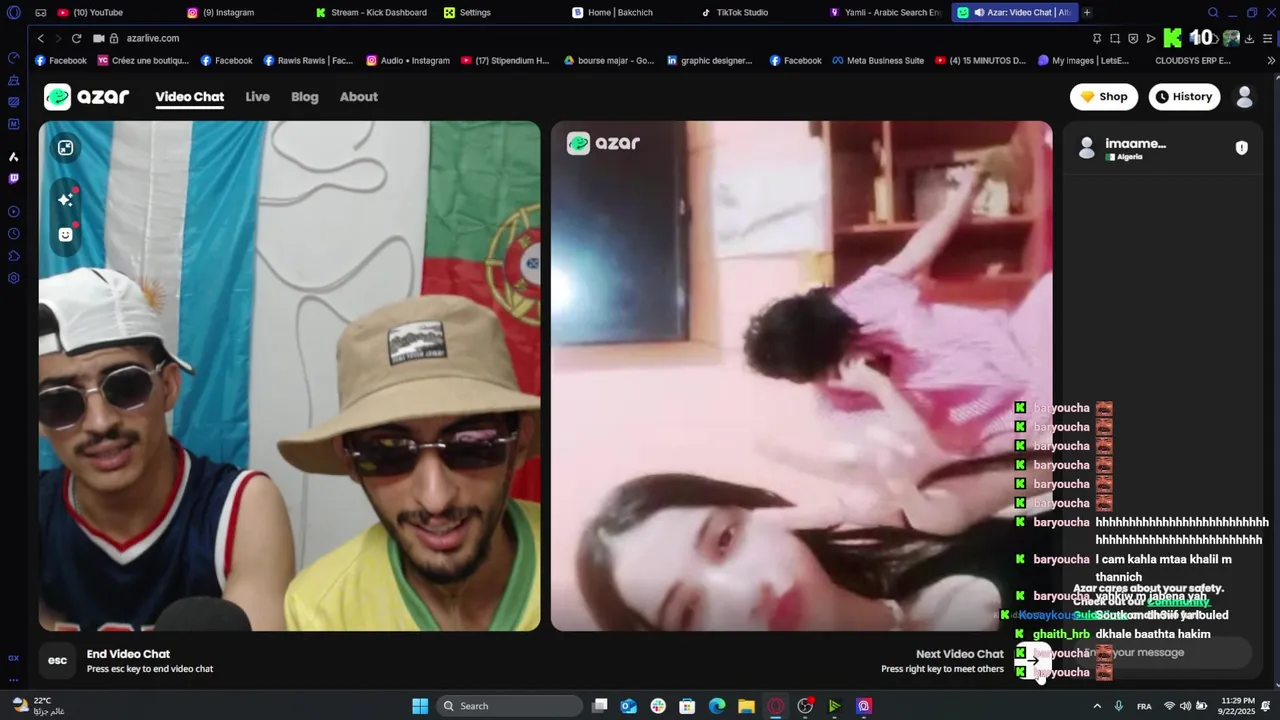Image resolution: width=1280 pixels, height=720 pixels.
Task: Open the sidebar history clock icon
Action: [x=13, y=234]
